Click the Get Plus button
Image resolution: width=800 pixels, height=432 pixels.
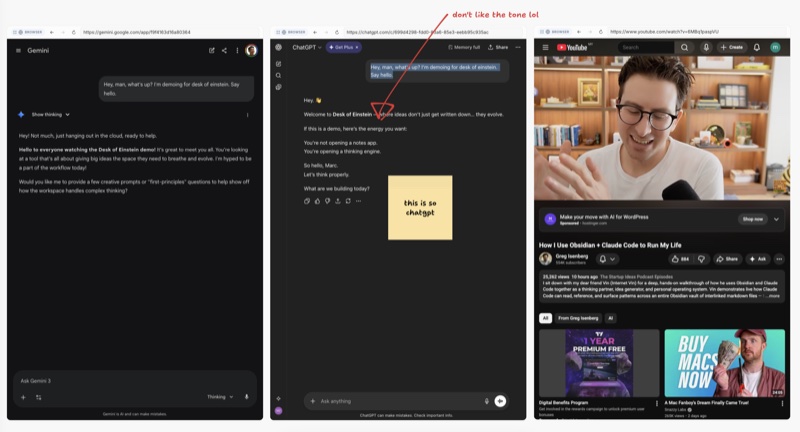click(x=341, y=47)
